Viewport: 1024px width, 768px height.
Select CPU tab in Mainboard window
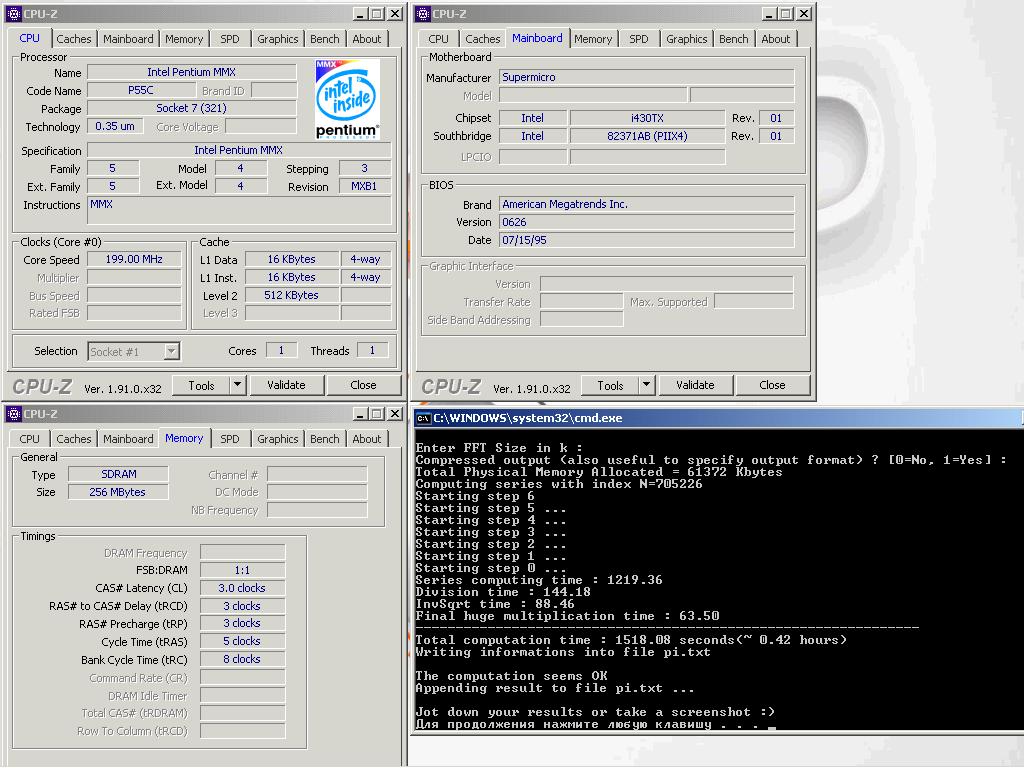(x=438, y=39)
